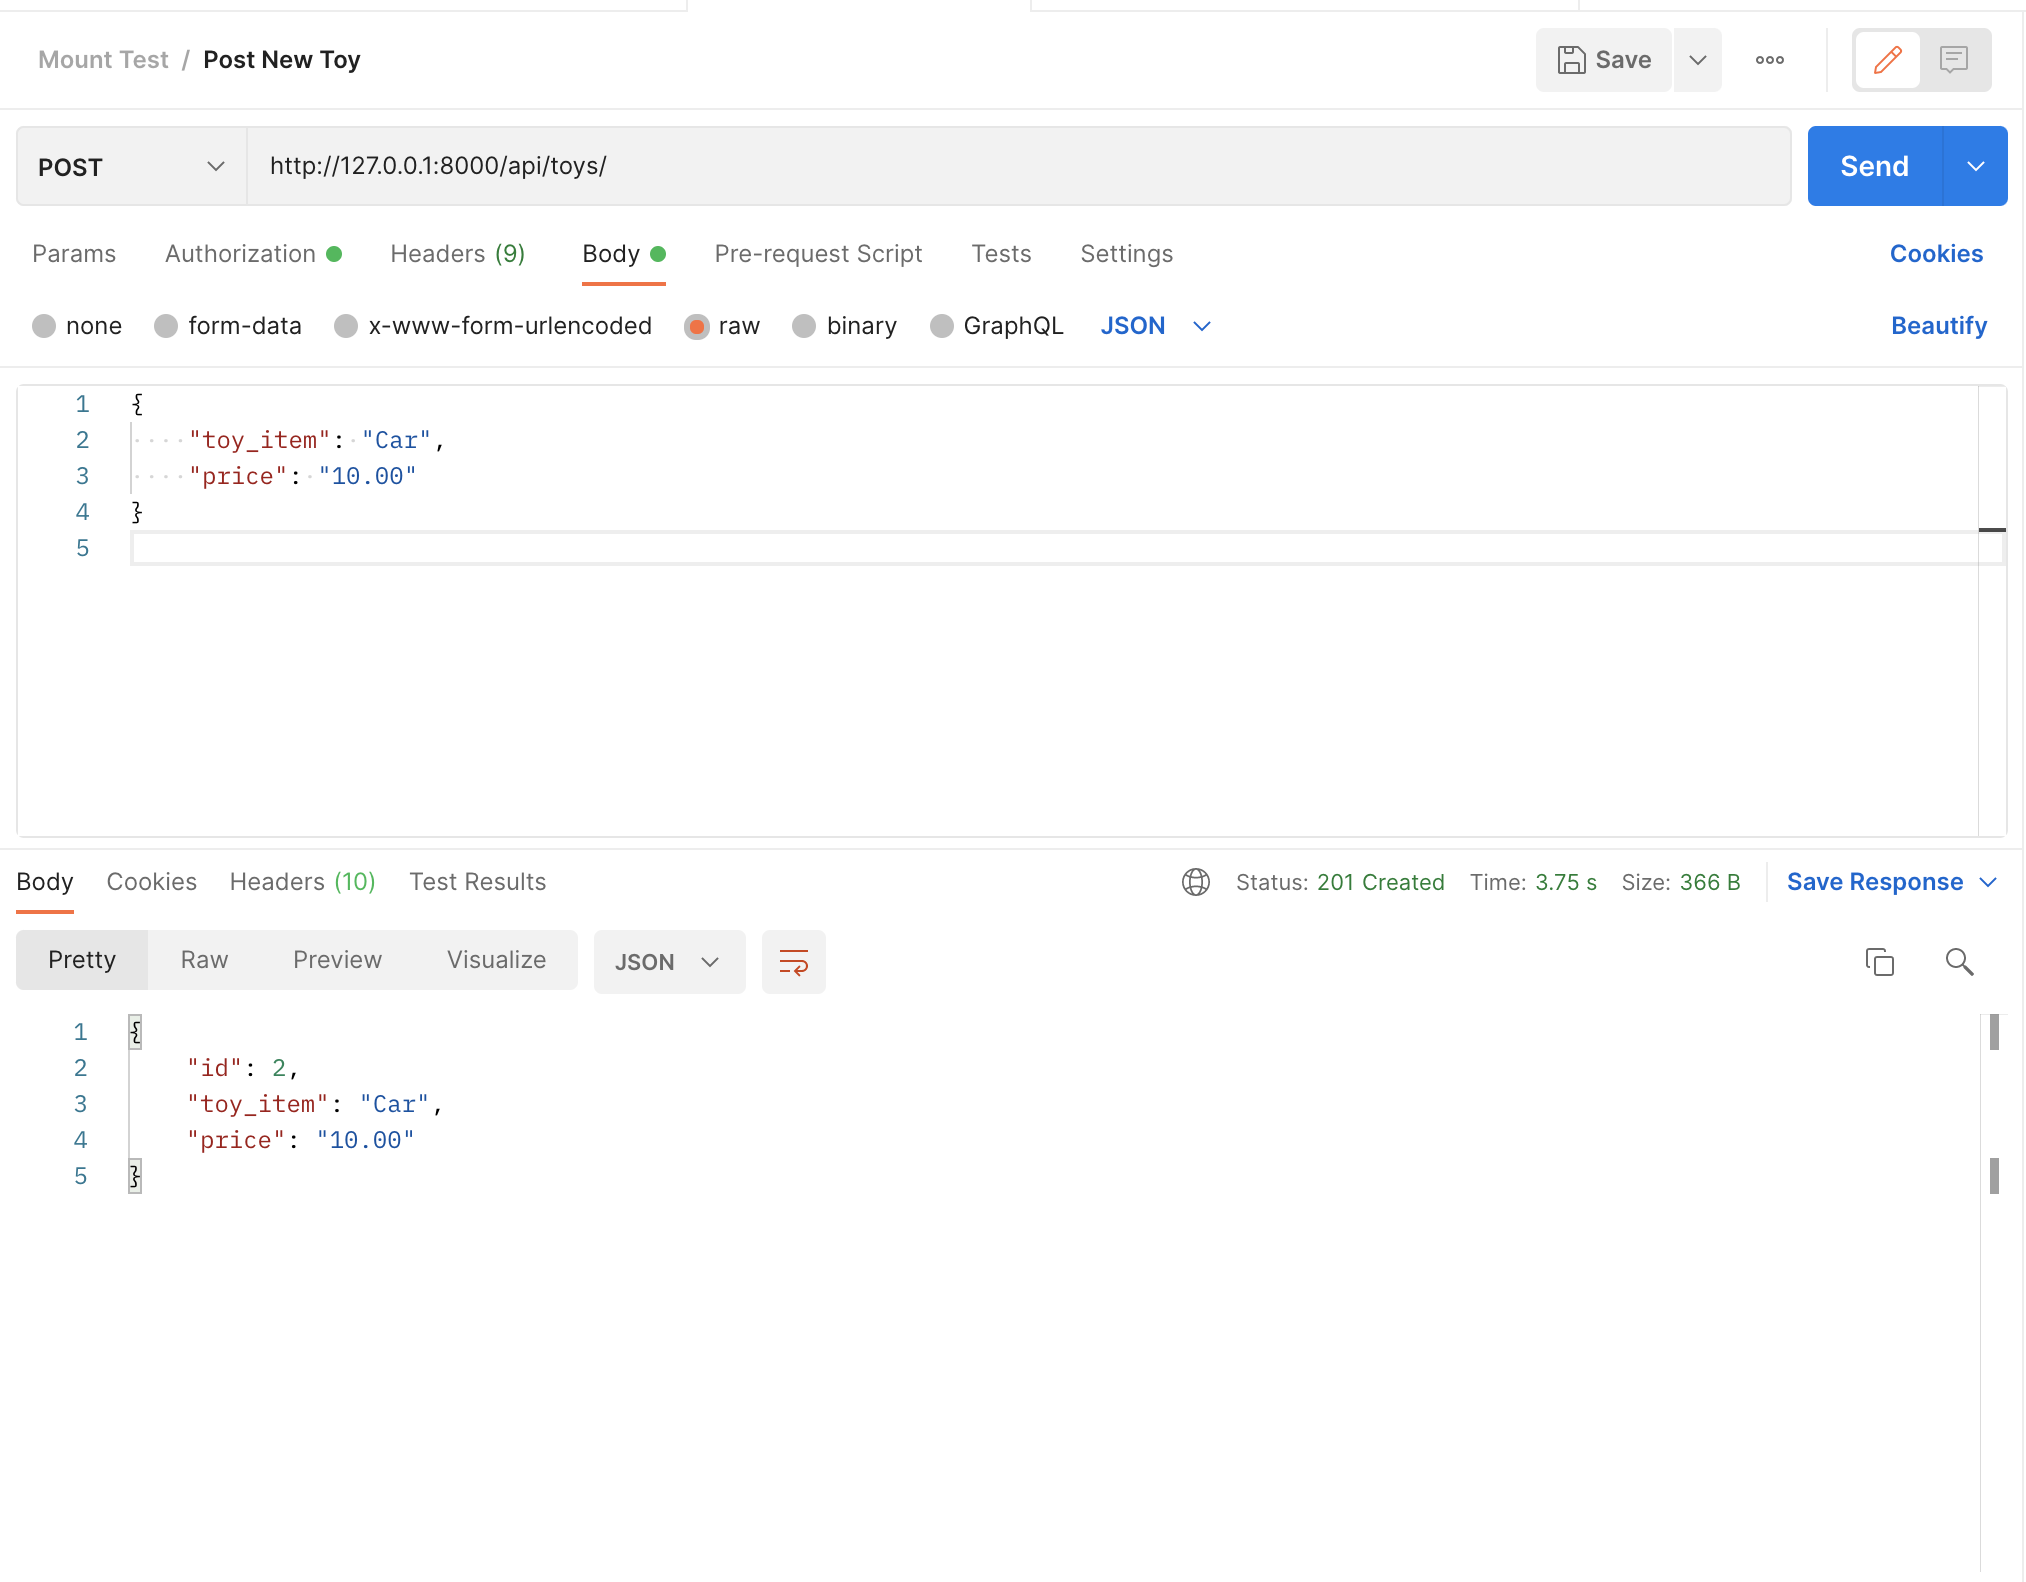
Task: Click the response pane scrollbar thumb
Action: coord(1993,1032)
